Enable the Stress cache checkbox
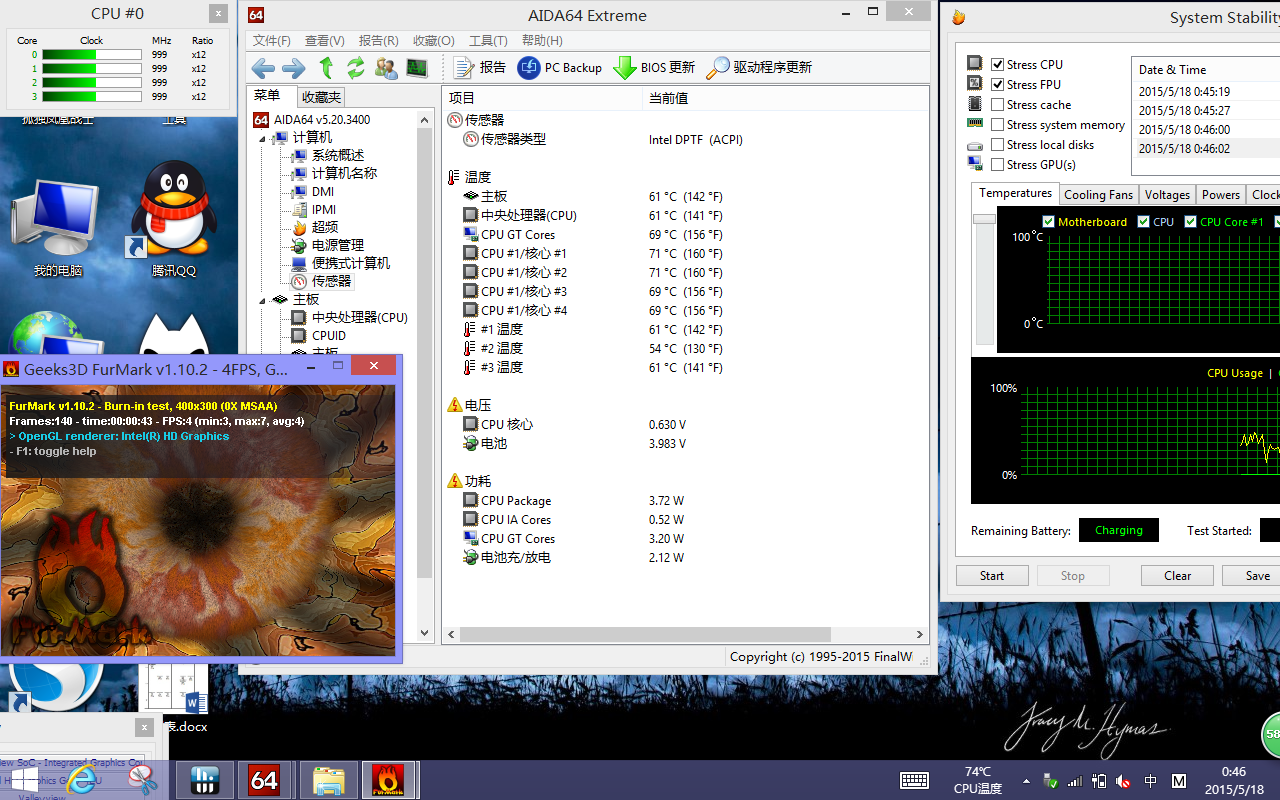Image resolution: width=1280 pixels, height=800 pixels. point(997,104)
